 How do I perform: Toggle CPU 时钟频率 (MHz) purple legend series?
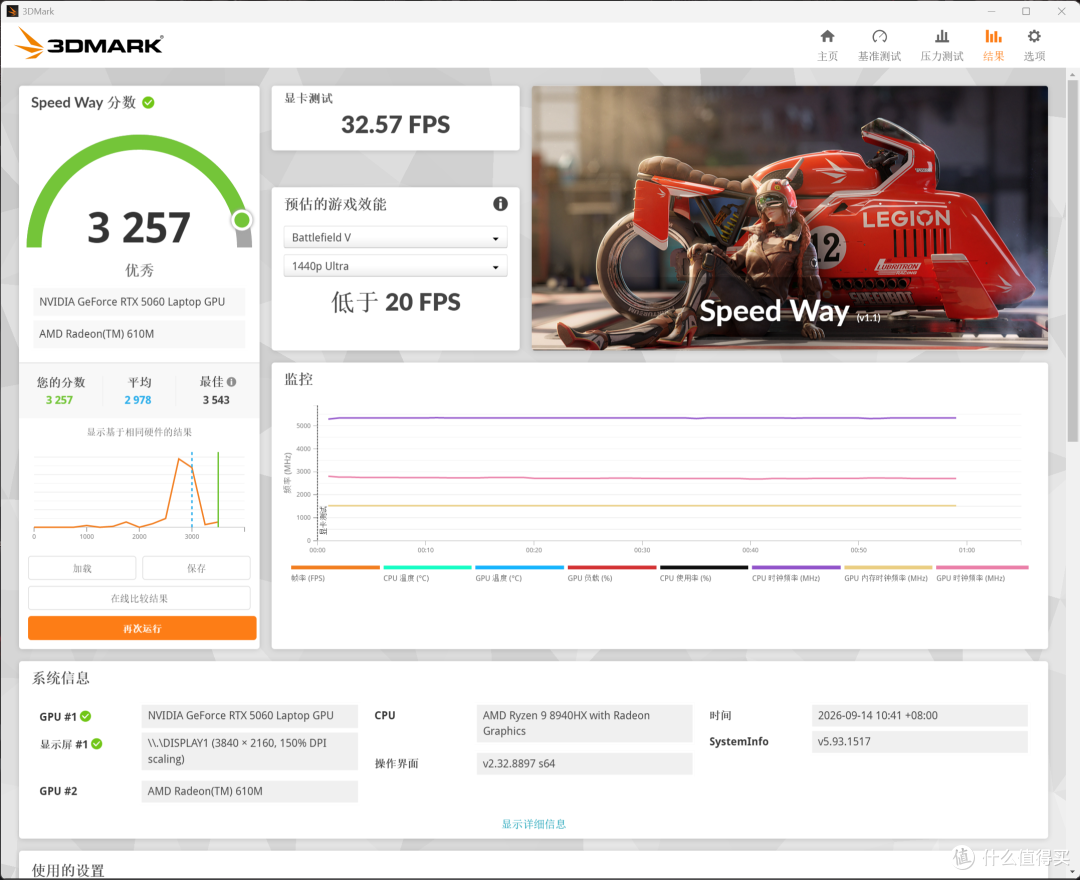(x=796, y=572)
